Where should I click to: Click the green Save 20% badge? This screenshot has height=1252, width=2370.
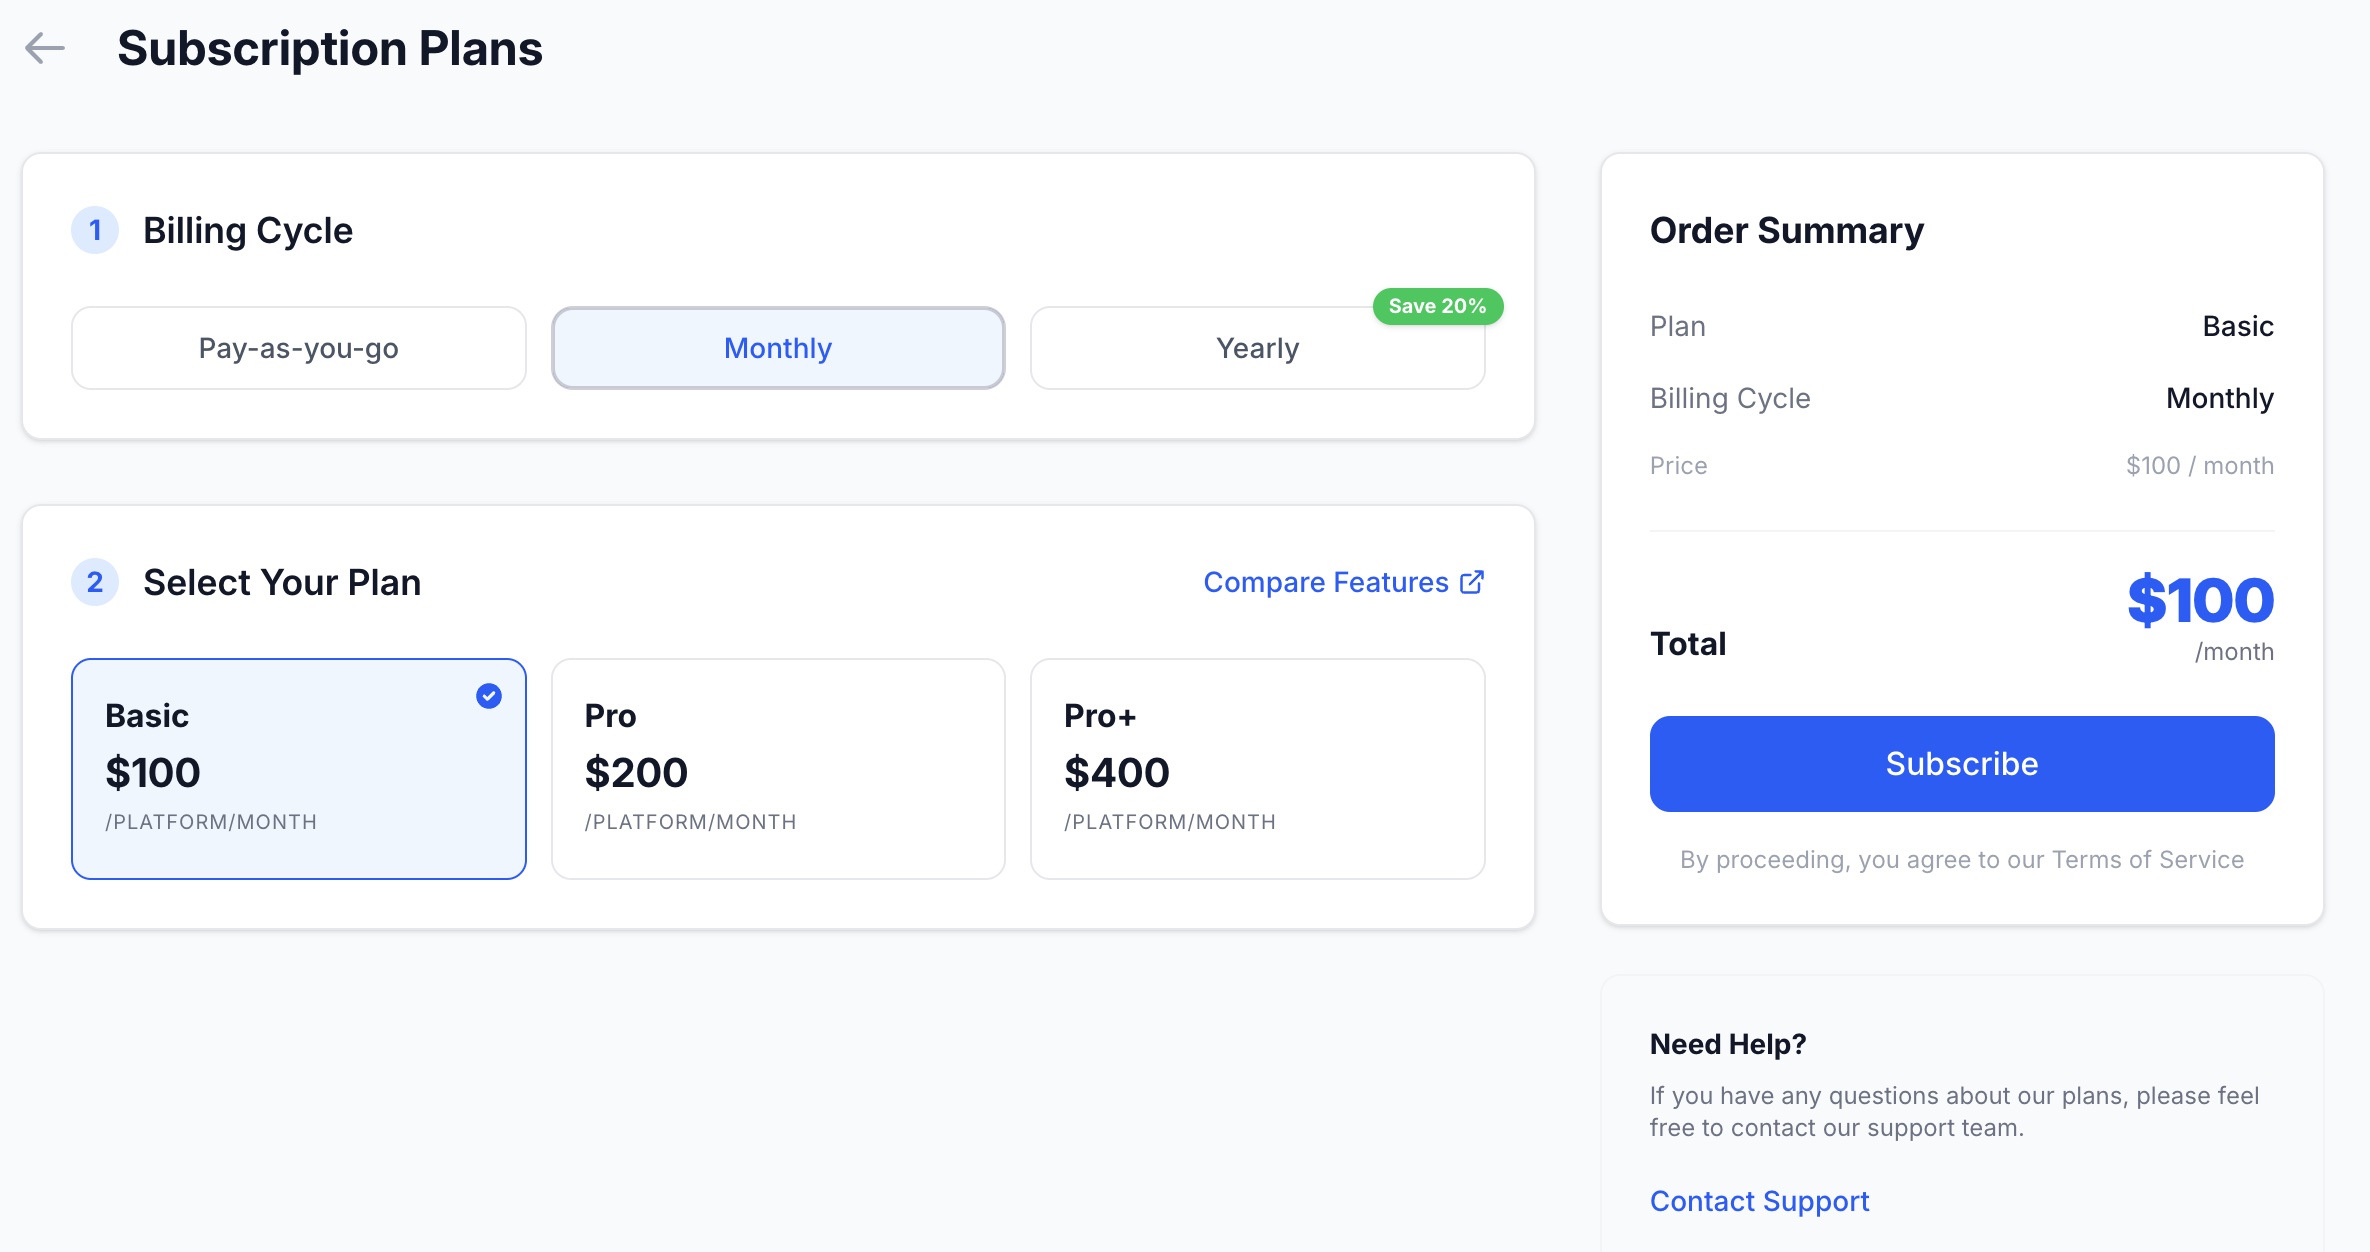(1437, 306)
